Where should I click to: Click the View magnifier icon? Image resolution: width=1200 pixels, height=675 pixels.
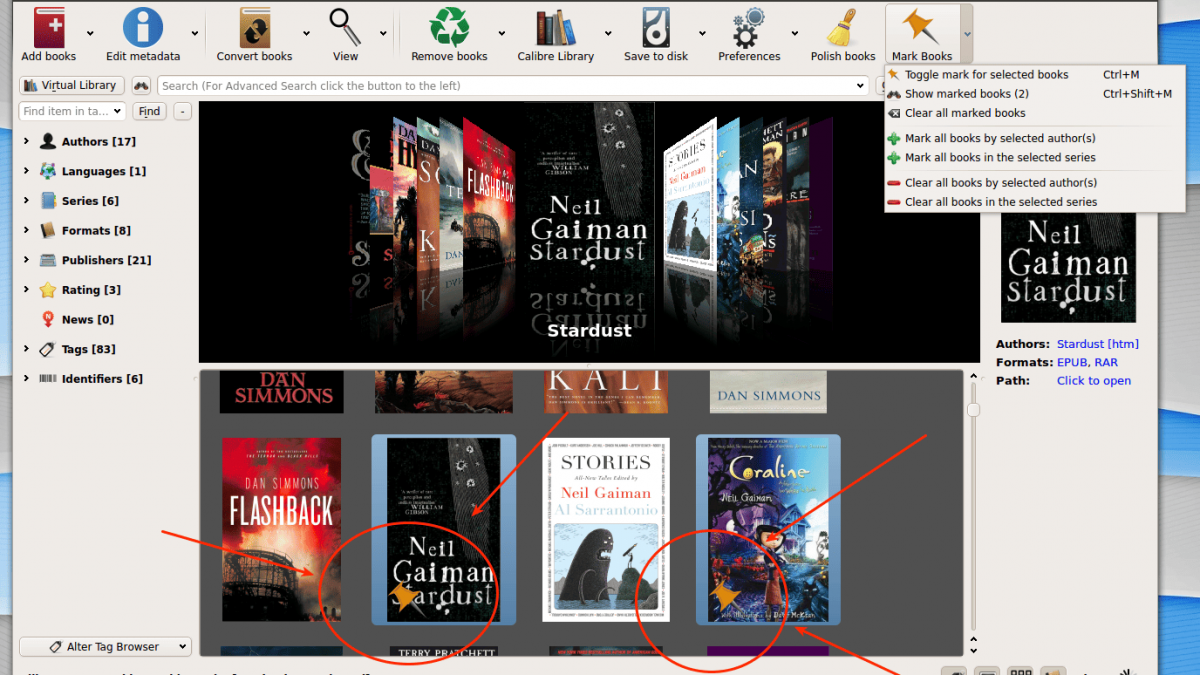345,27
